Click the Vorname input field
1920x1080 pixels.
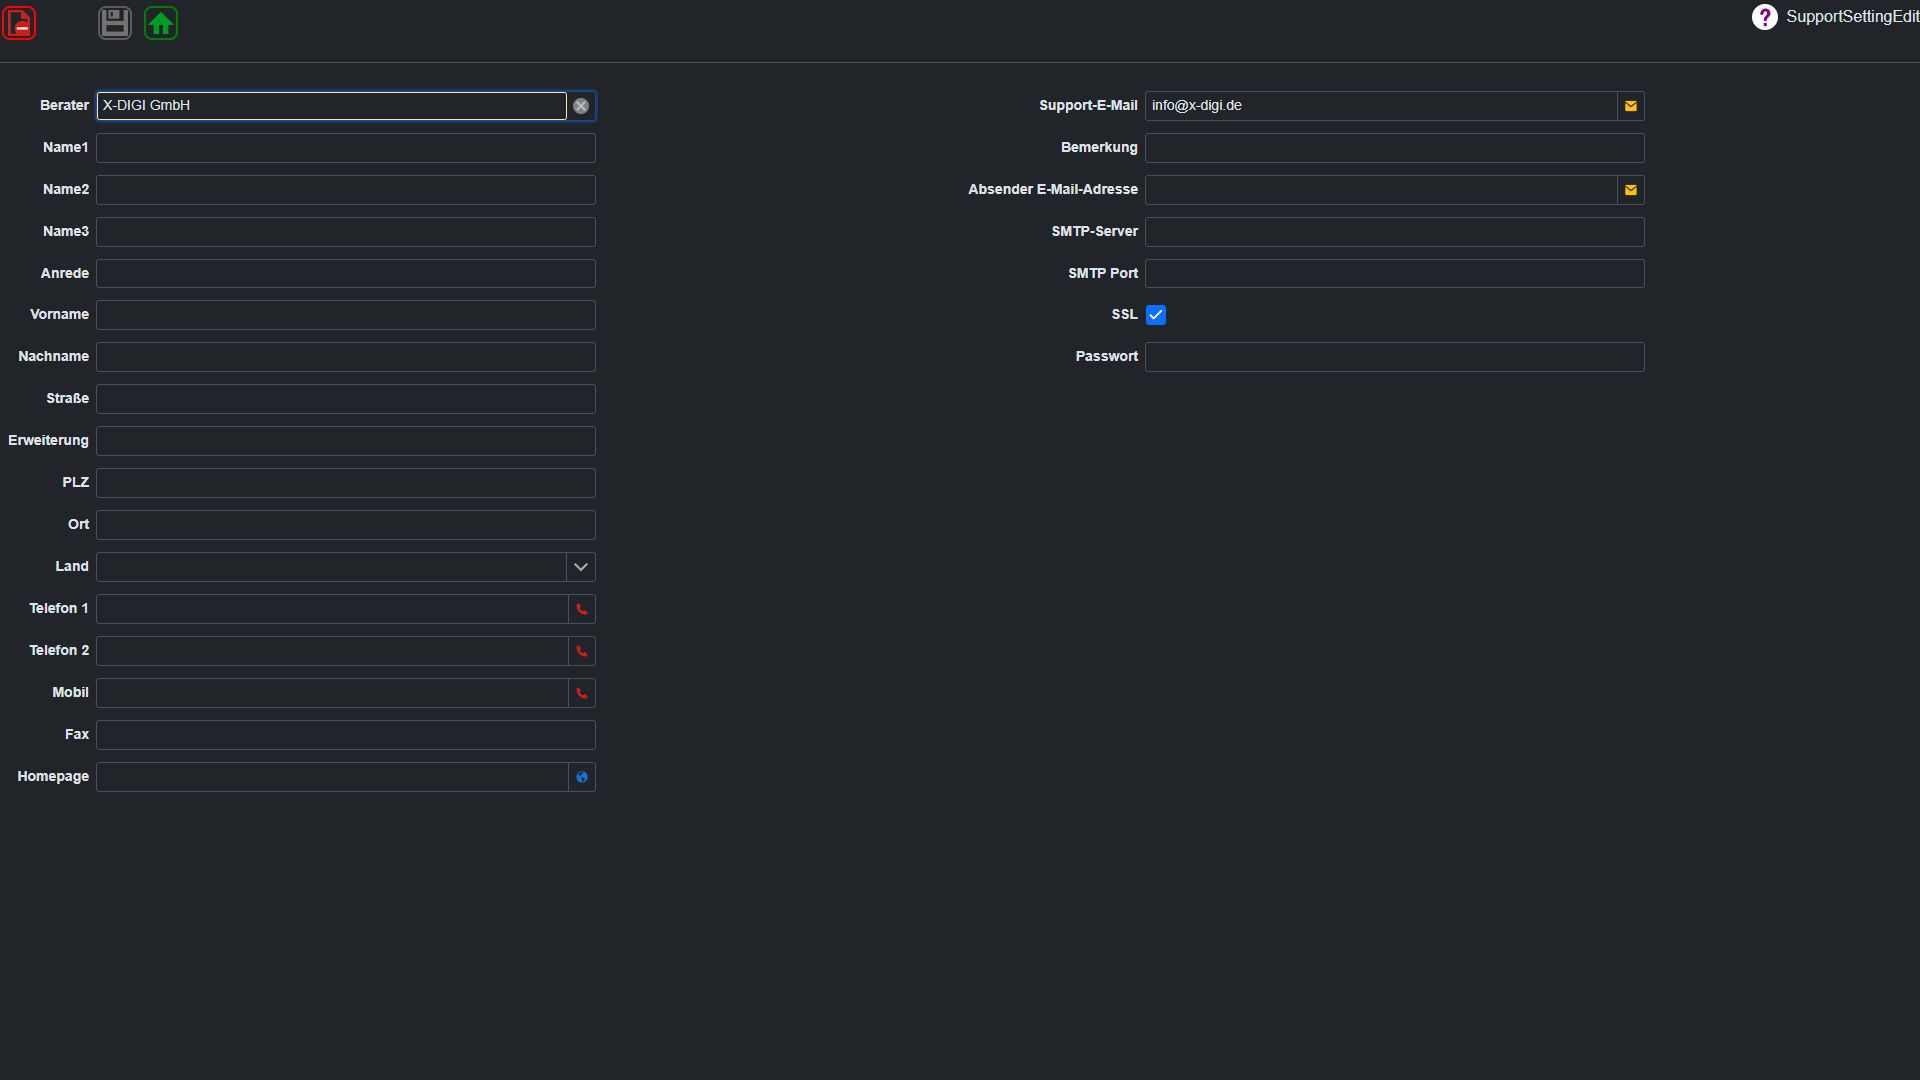(x=346, y=315)
